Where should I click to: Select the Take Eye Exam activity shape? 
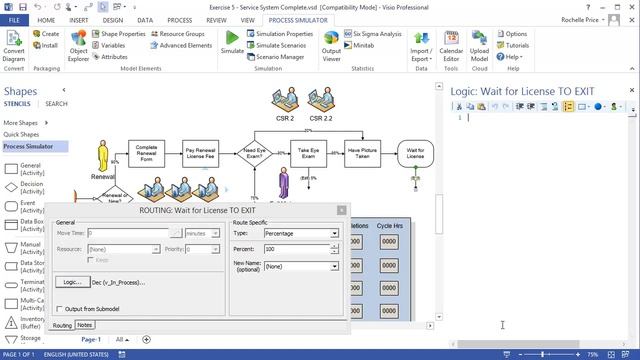coord(309,153)
